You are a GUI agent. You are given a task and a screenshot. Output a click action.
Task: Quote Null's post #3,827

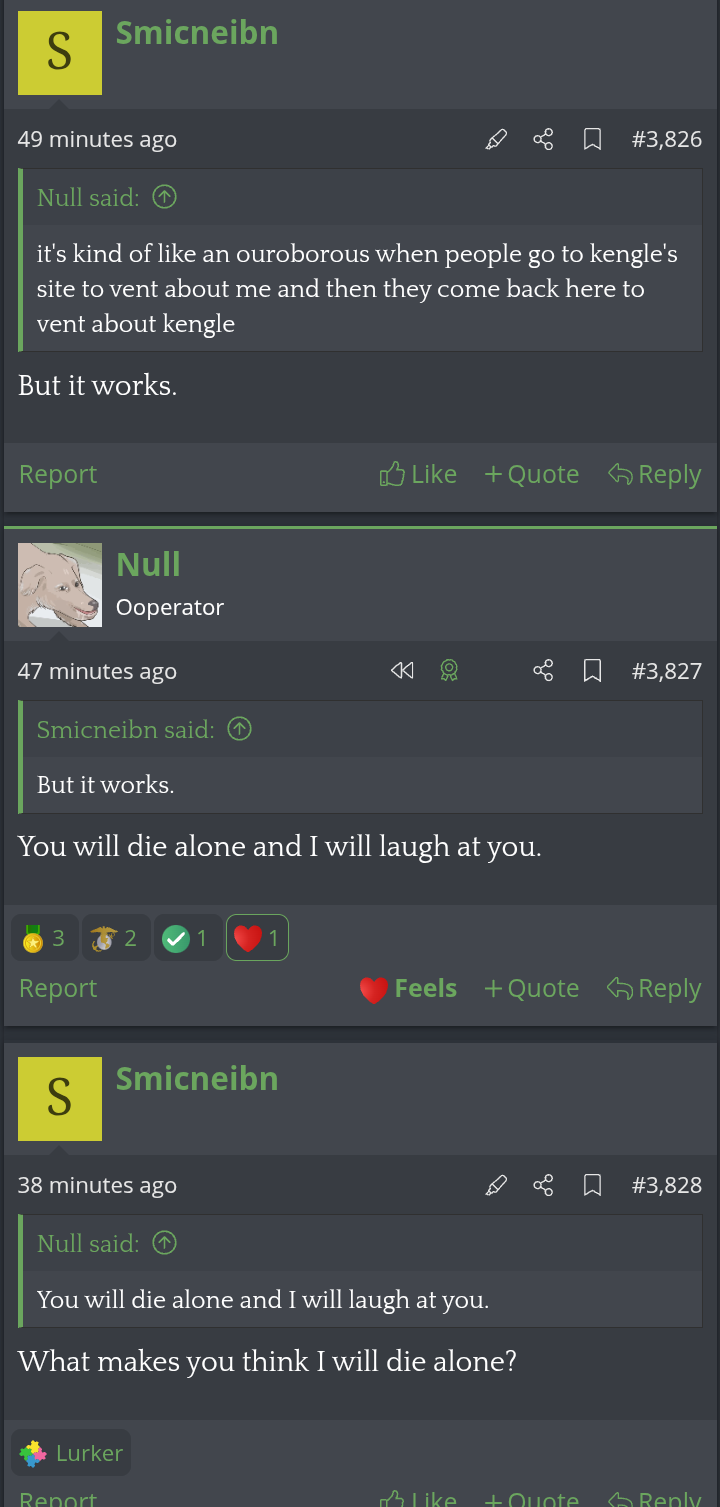tap(531, 988)
